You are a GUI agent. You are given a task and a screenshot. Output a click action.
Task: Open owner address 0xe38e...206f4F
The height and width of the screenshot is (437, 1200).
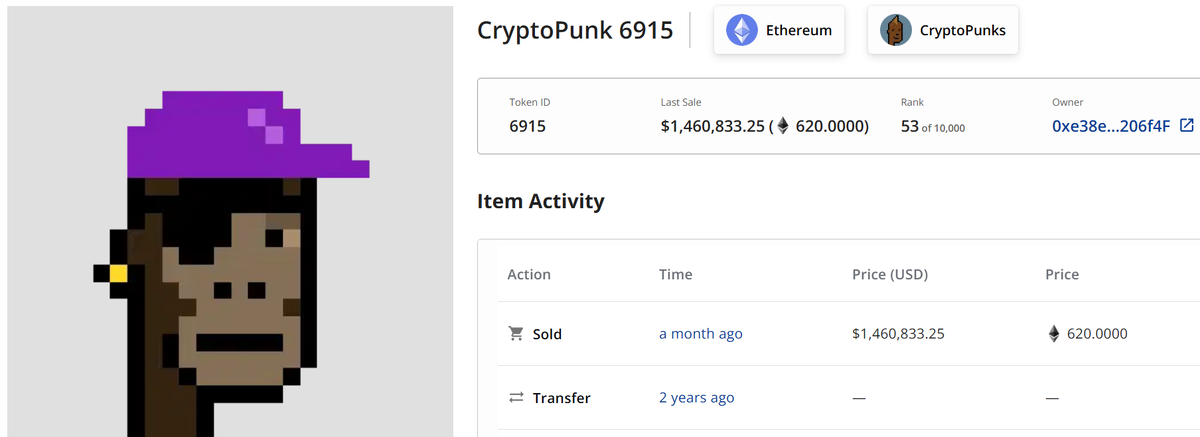click(1111, 126)
